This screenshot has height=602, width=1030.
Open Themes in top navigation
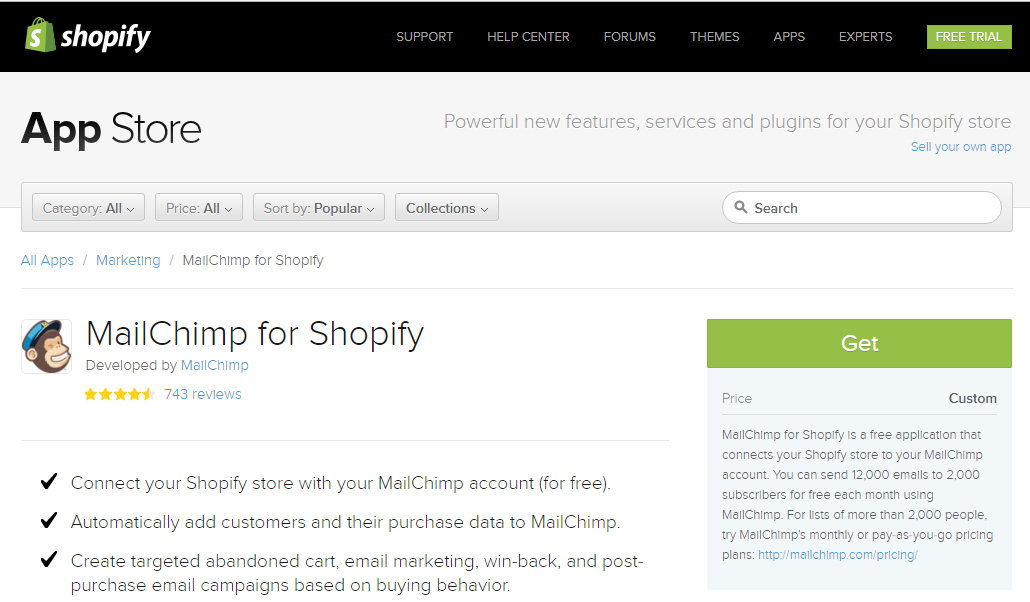pos(715,37)
